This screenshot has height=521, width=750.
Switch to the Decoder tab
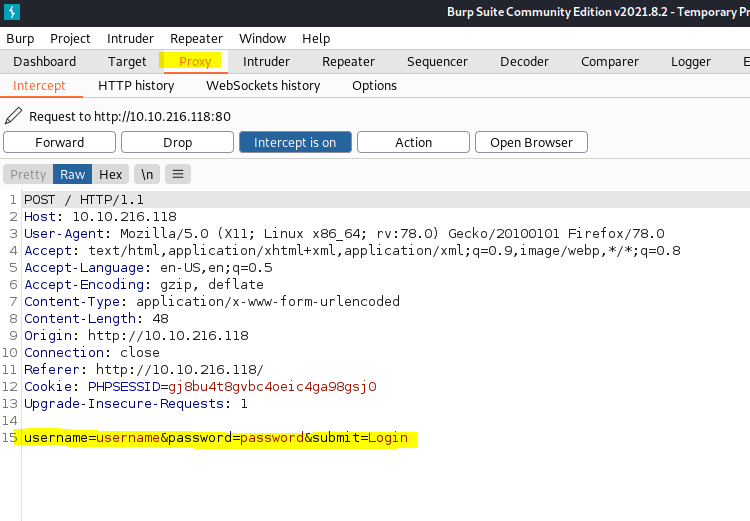(x=524, y=61)
